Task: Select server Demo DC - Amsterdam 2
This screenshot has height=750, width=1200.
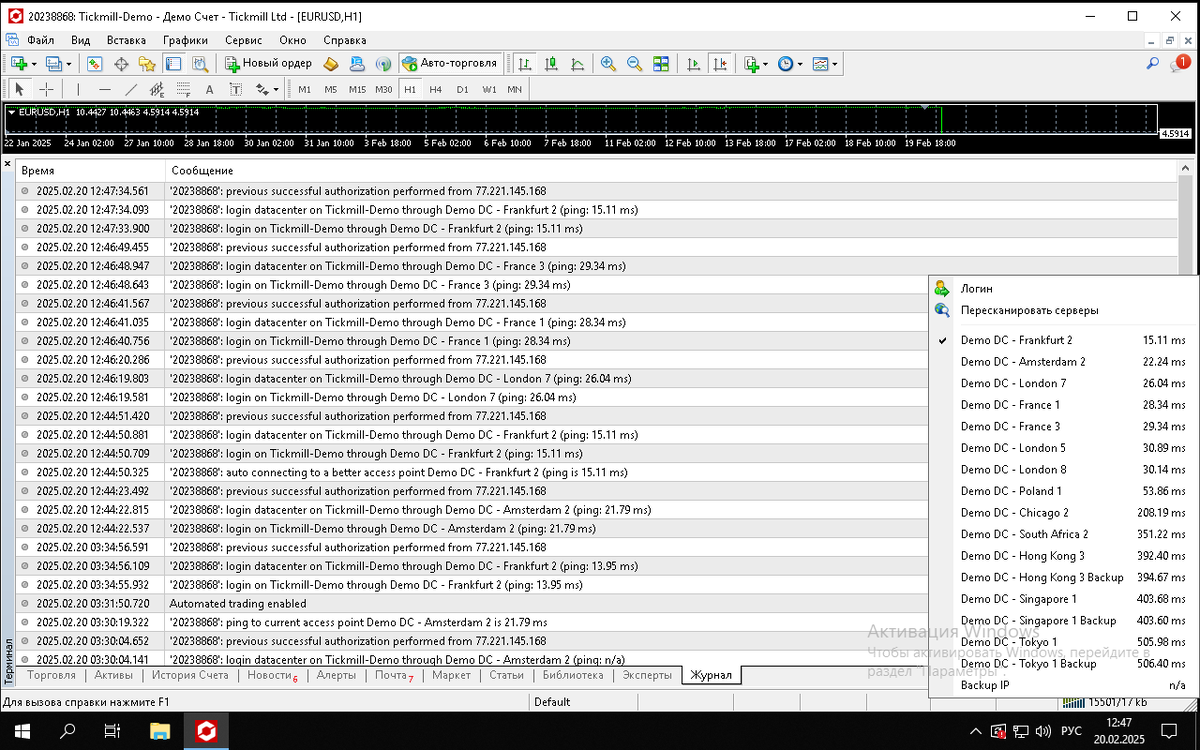Action: (1062, 362)
